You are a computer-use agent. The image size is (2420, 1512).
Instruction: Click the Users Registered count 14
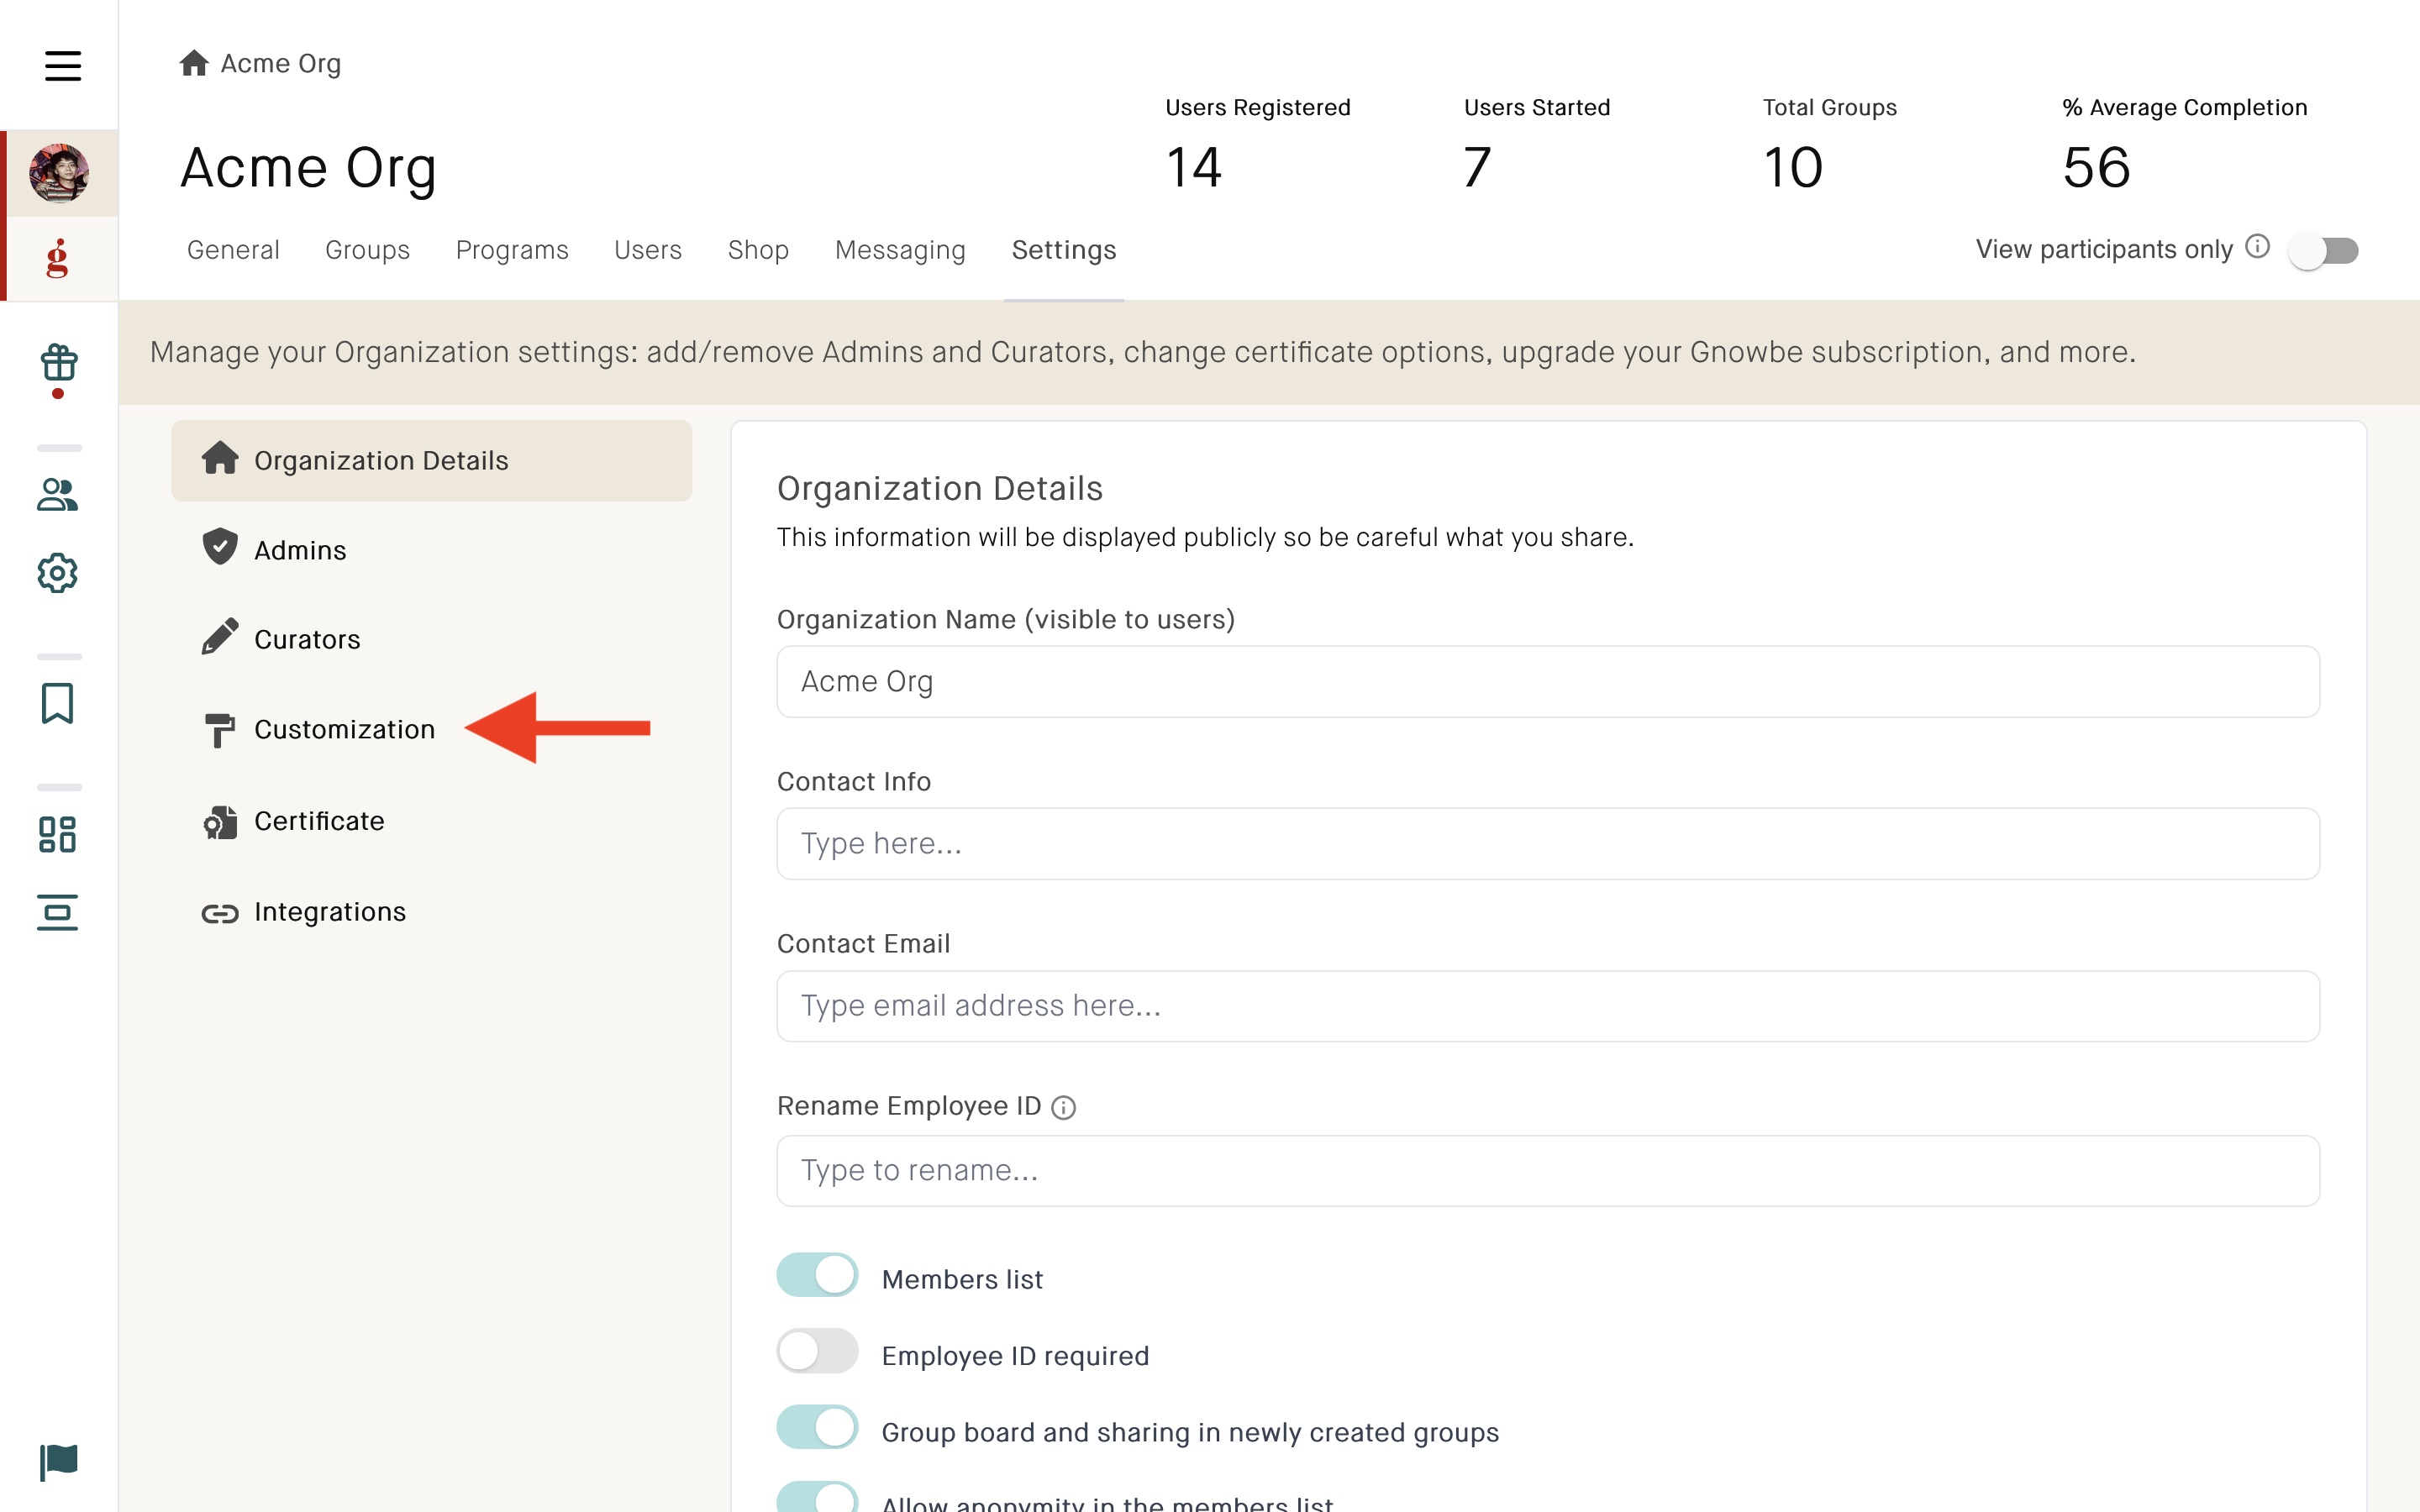[x=1194, y=167]
